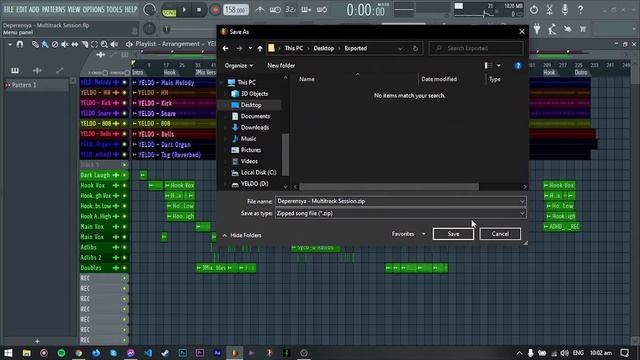Viewport: 640px width, 360px height.
Task: Toggle mute on Hook Vox track
Action: click(x=124, y=185)
